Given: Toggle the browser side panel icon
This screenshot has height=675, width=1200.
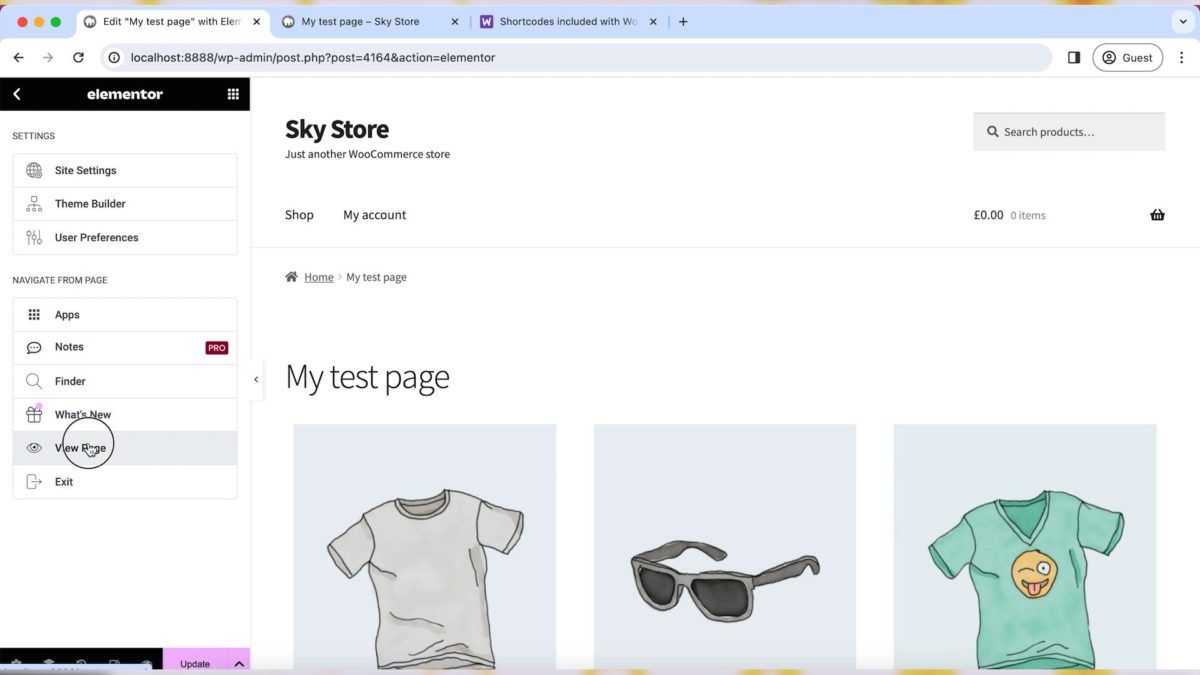Looking at the screenshot, I should coord(1074,58).
